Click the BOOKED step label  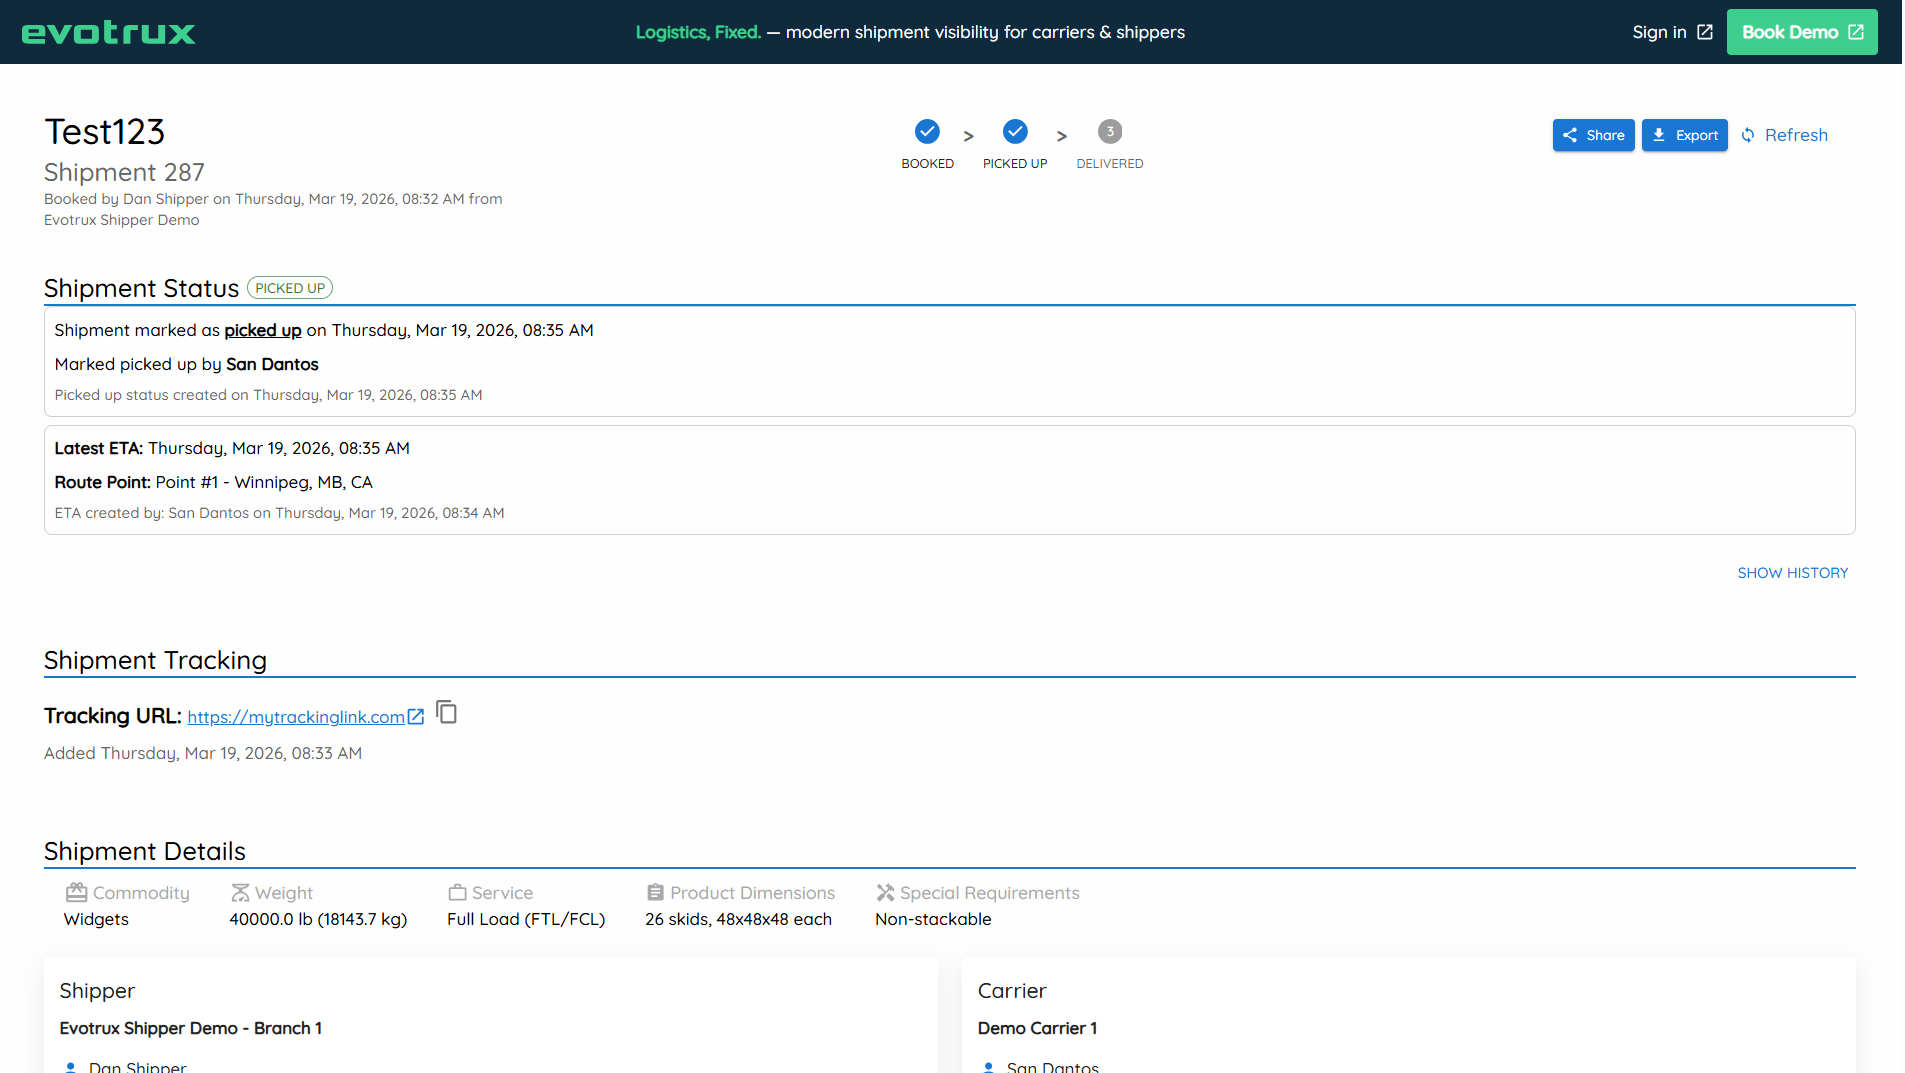coord(927,164)
